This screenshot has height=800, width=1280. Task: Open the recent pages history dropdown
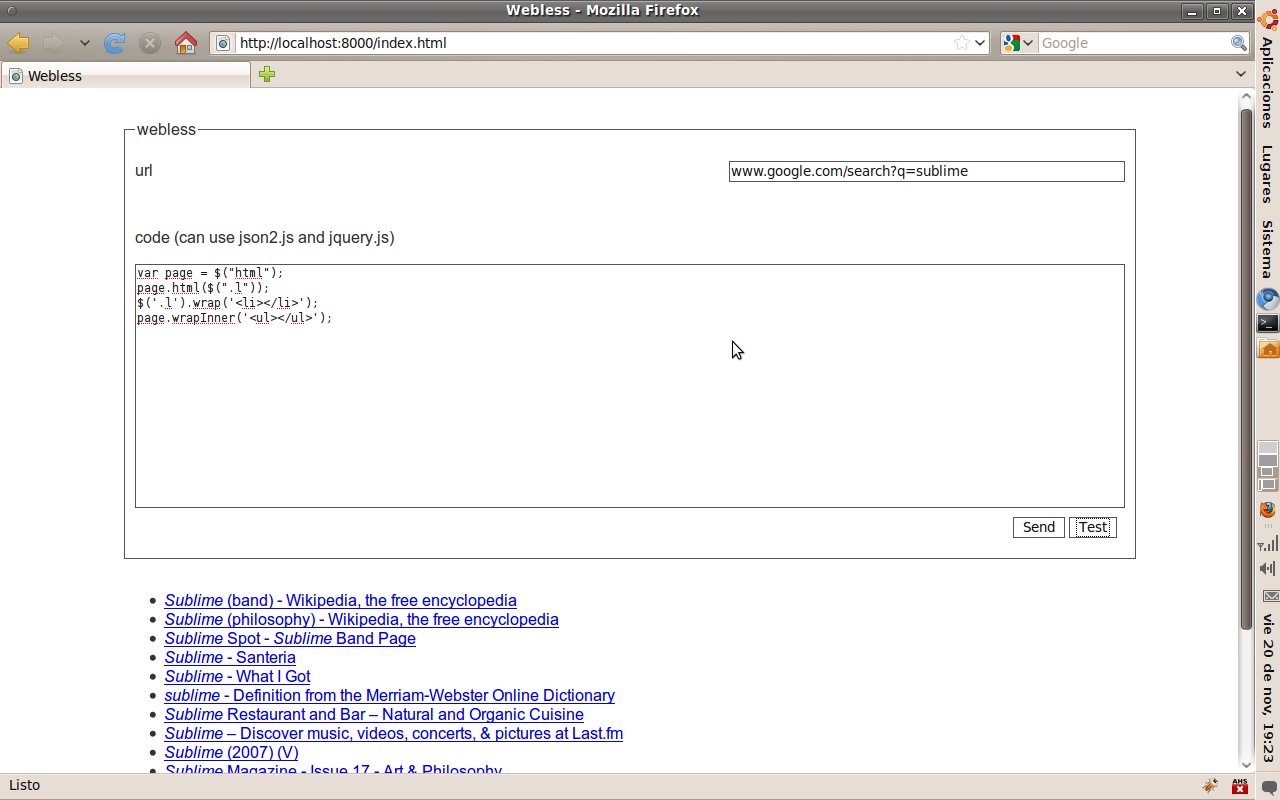point(84,43)
